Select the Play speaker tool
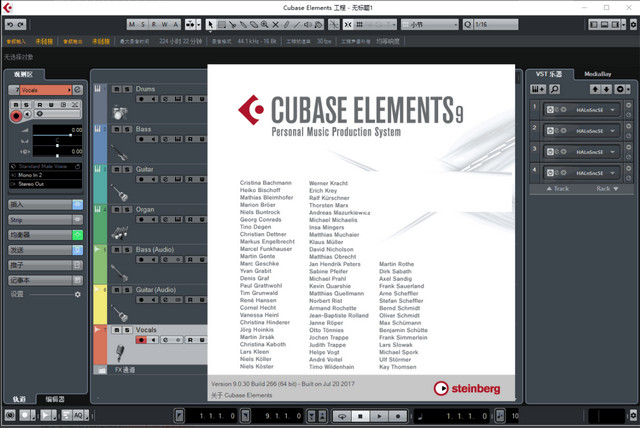This screenshot has width=640, height=428. (308, 25)
